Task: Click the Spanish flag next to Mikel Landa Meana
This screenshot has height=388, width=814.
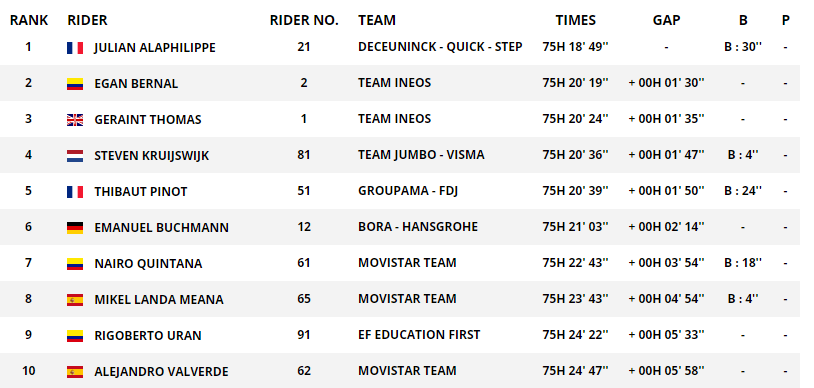Action: (75, 300)
